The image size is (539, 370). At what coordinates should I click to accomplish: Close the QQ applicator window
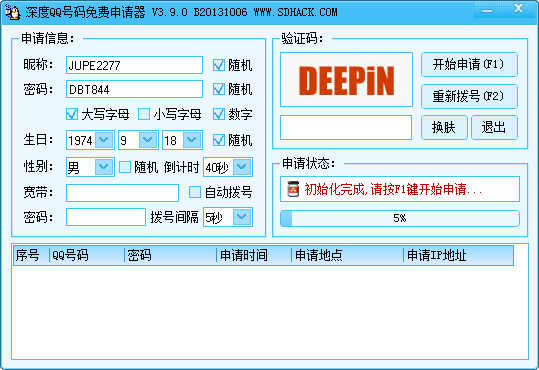click(518, 9)
